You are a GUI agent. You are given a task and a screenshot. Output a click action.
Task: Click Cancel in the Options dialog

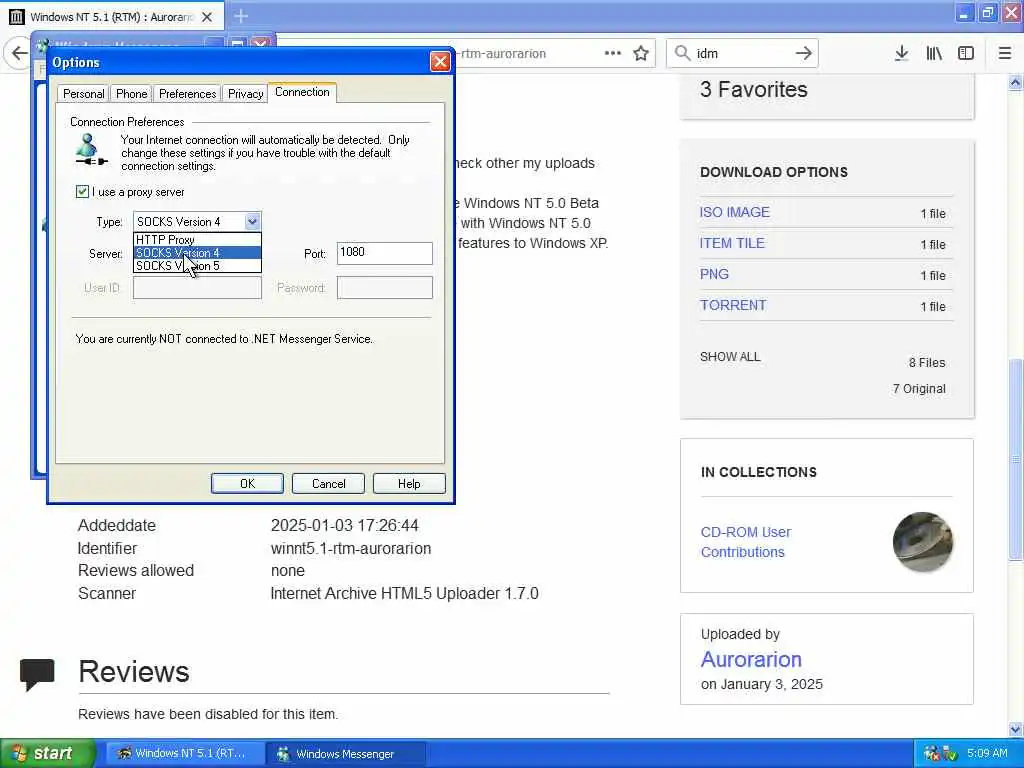(328, 483)
